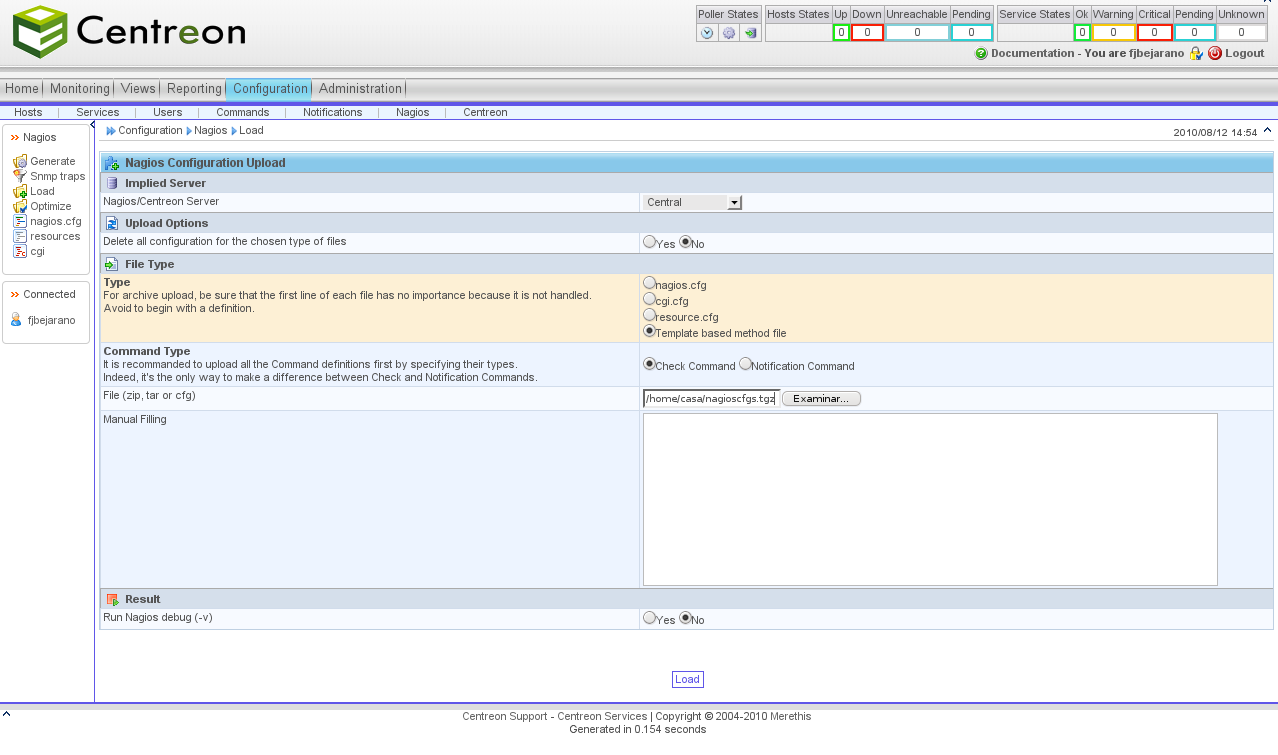
Task: Collapse header using caret beside timestamp
Action: point(1267,130)
